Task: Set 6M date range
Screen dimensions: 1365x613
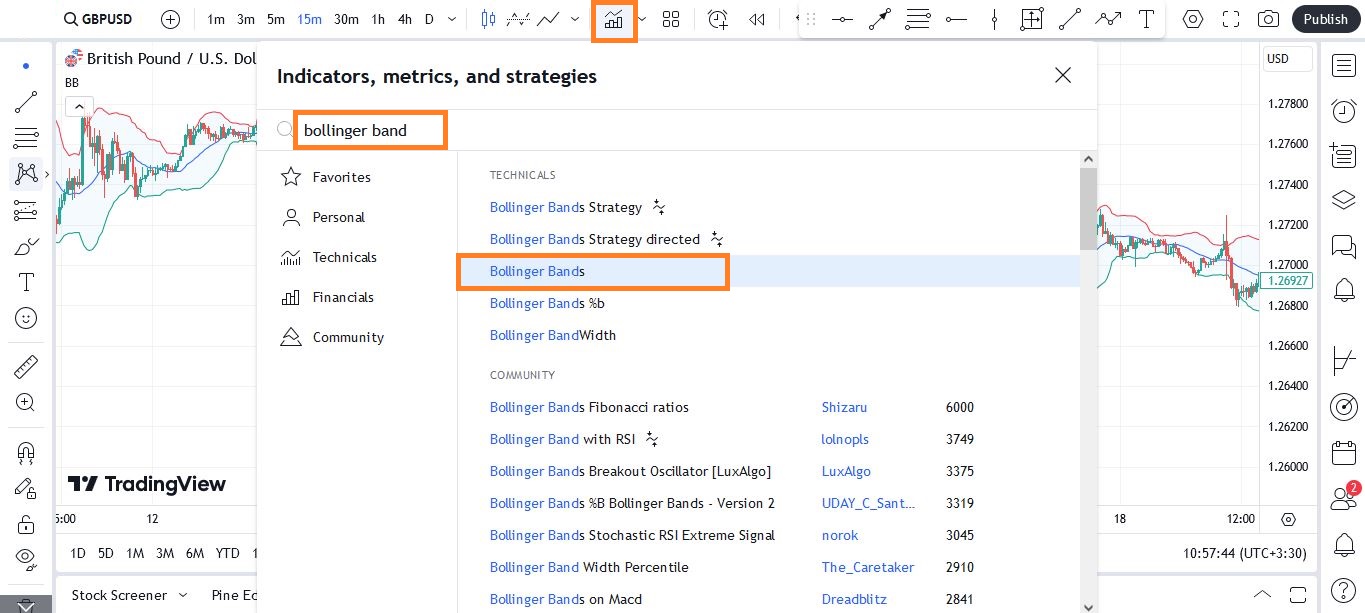Action: coord(195,553)
